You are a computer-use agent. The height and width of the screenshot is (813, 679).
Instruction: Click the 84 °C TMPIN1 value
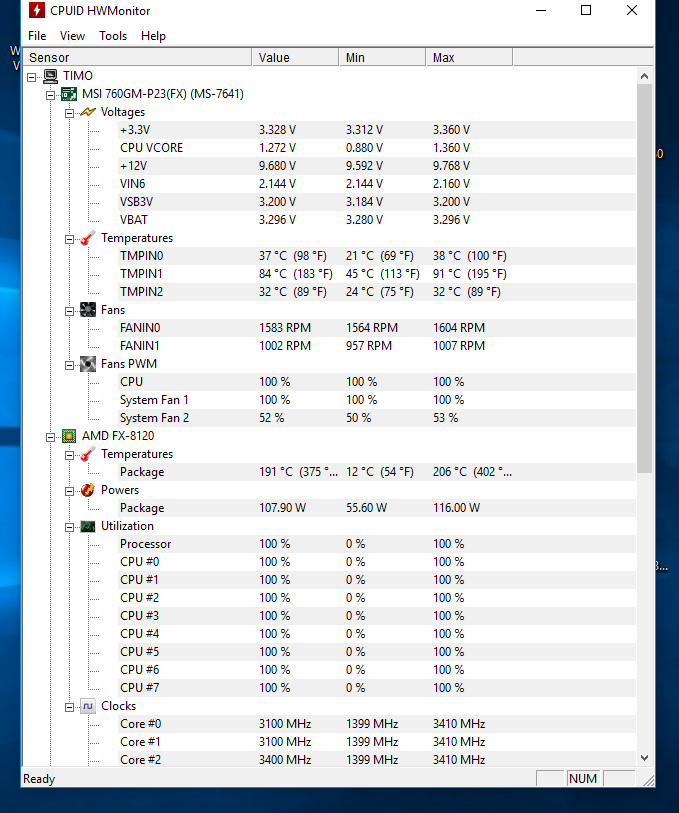coord(296,274)
